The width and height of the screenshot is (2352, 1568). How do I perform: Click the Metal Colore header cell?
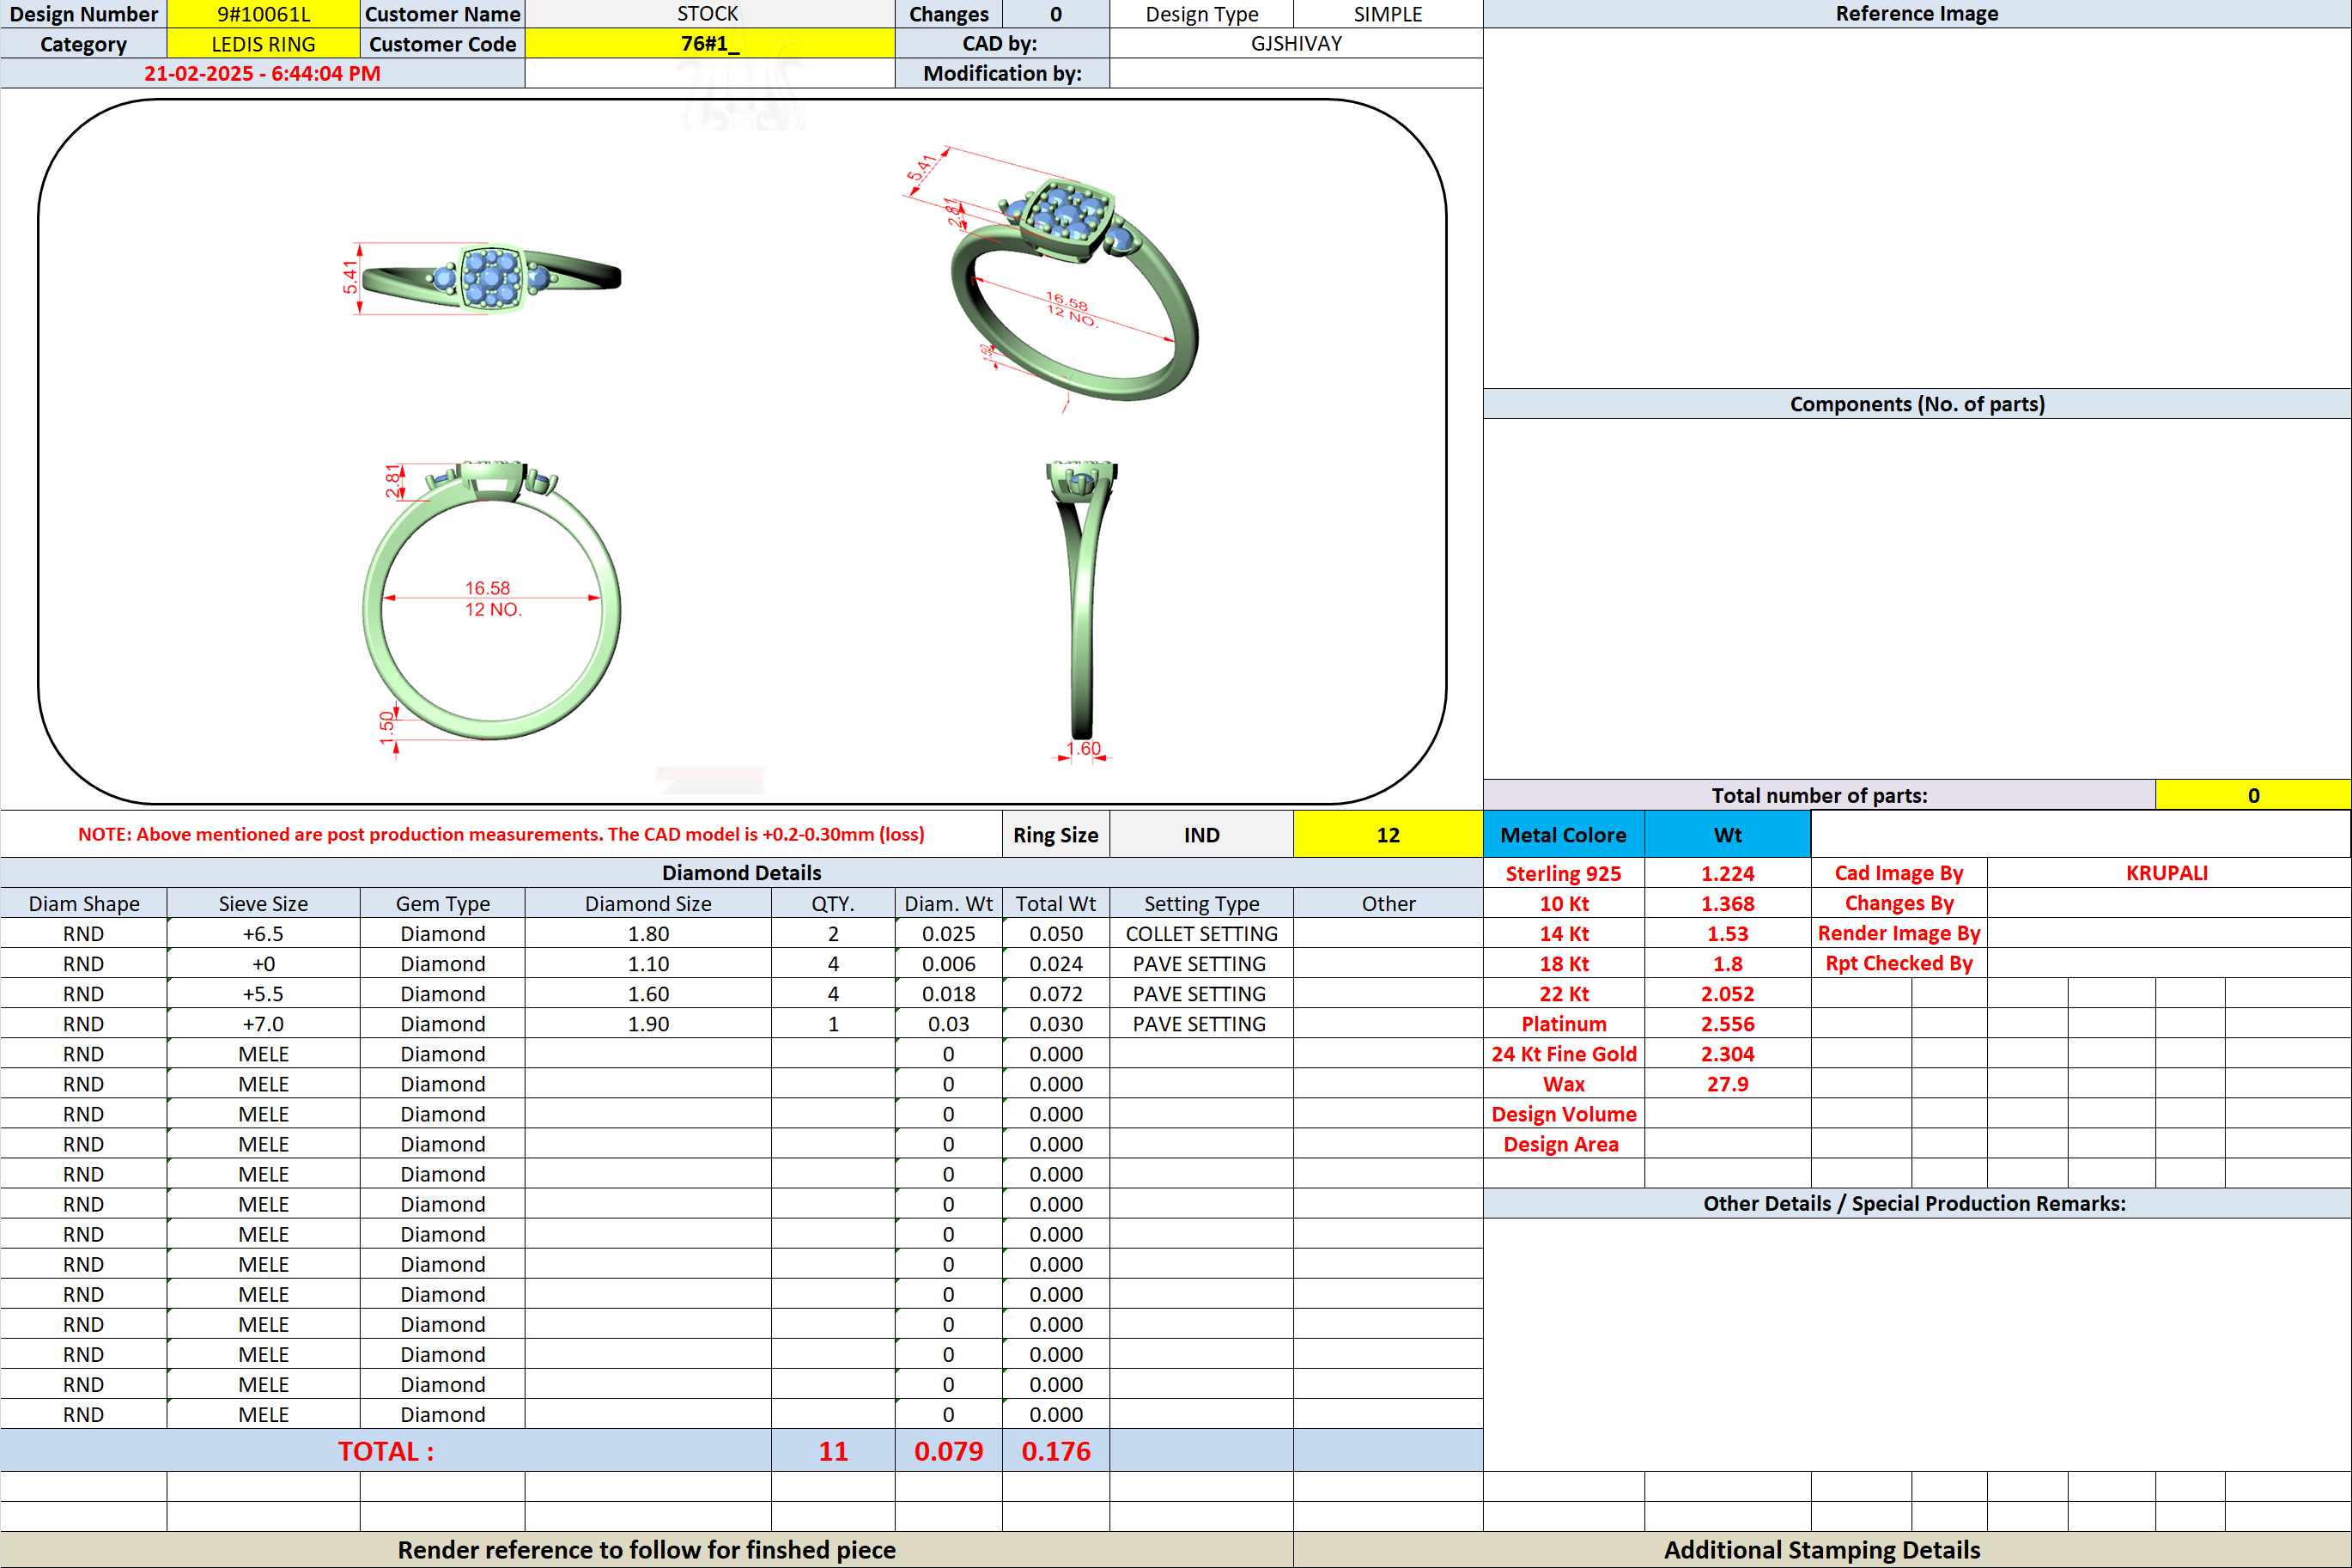(x=1563, y=835)
